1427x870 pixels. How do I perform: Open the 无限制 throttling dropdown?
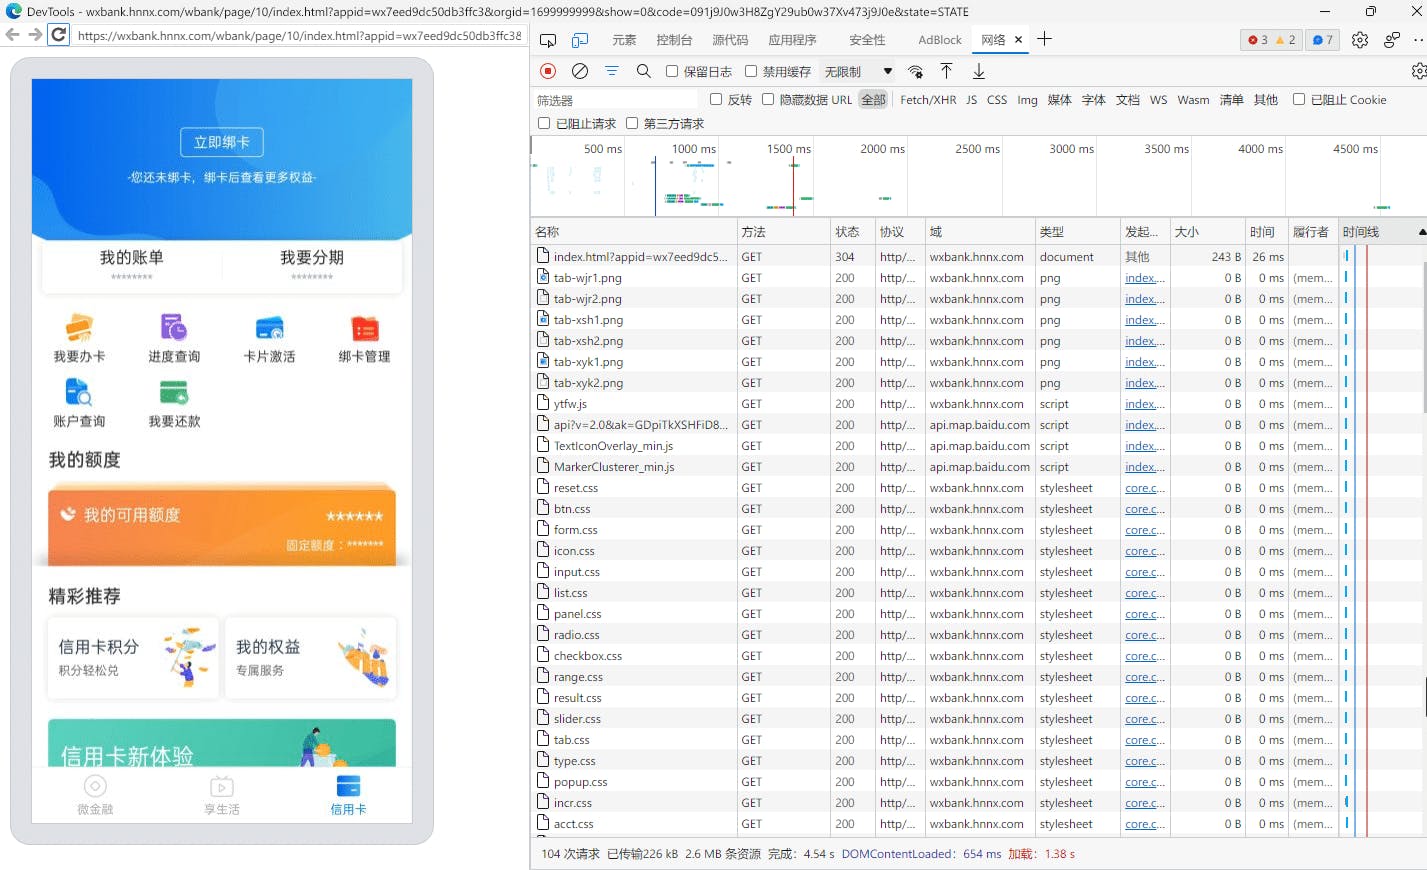point(858,72)
